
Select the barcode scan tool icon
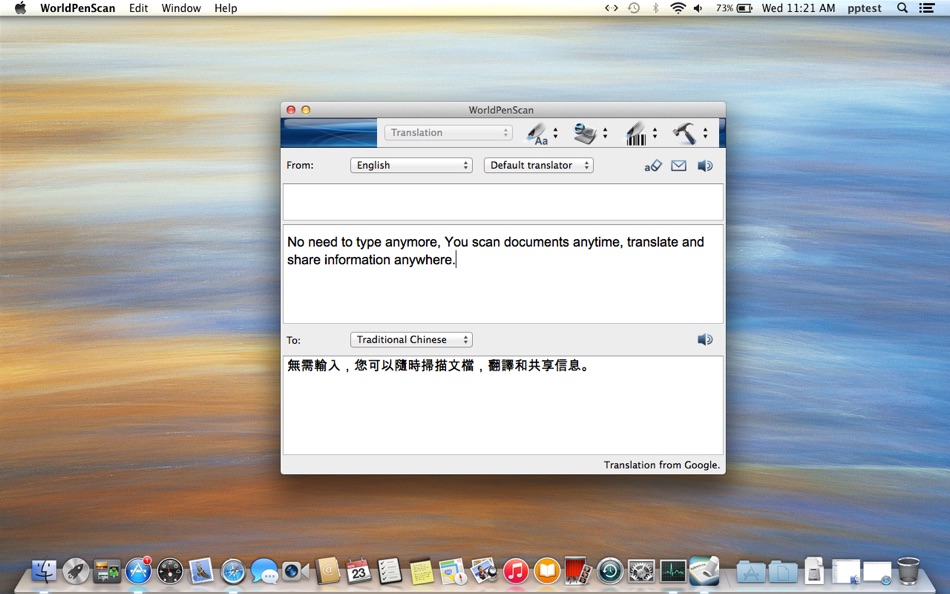636,133
